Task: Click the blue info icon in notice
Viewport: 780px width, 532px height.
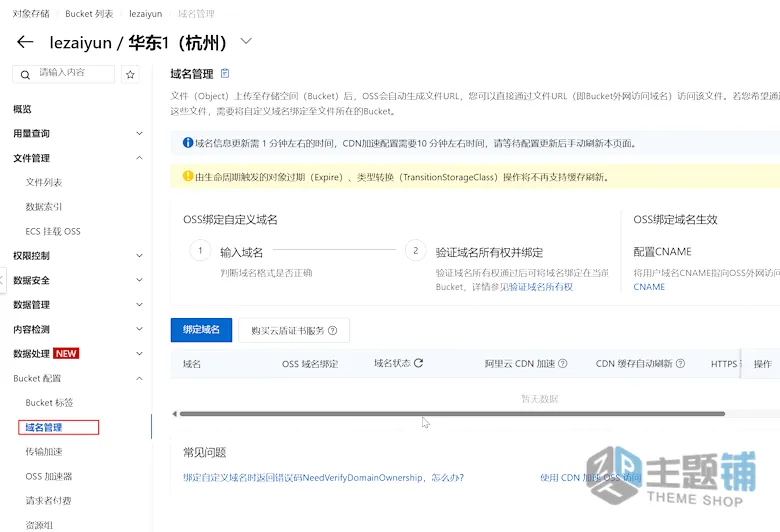Action: point(188,143)
